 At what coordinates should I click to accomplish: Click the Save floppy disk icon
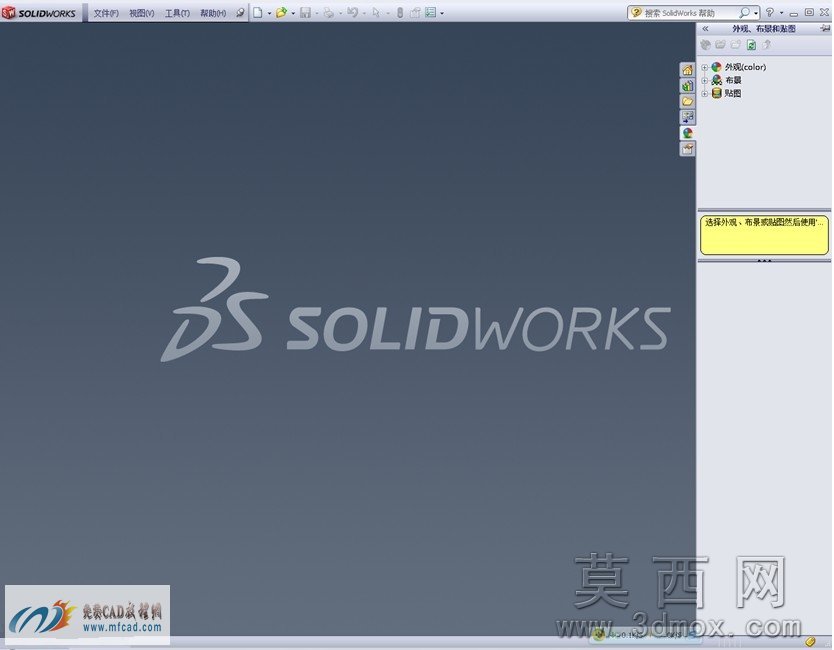[305, 12]
